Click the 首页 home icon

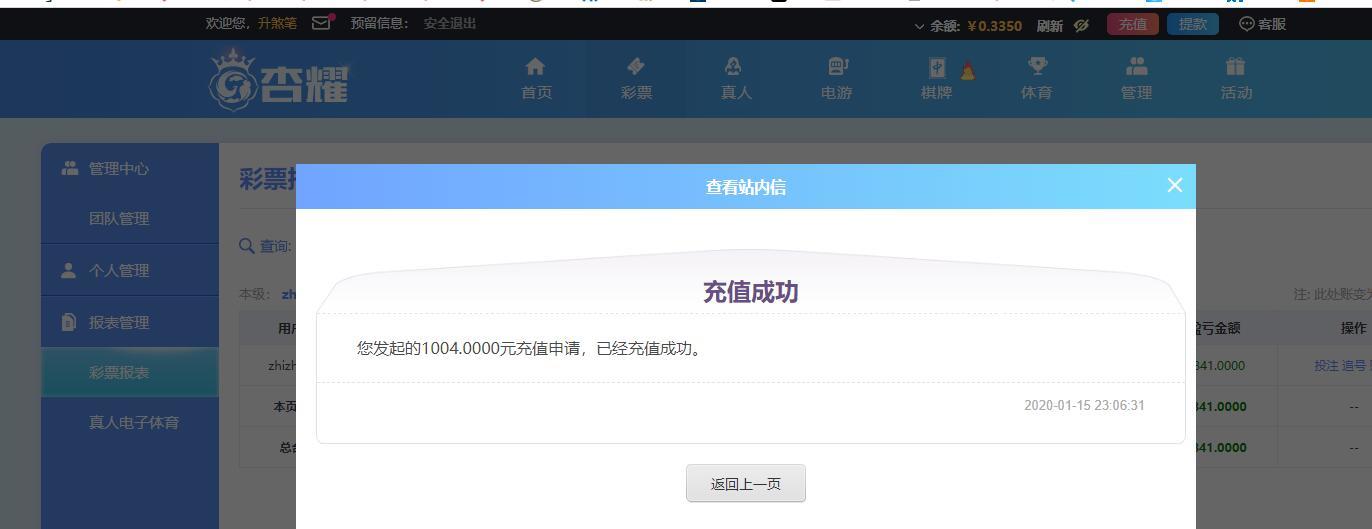click(x=536, y=67)
